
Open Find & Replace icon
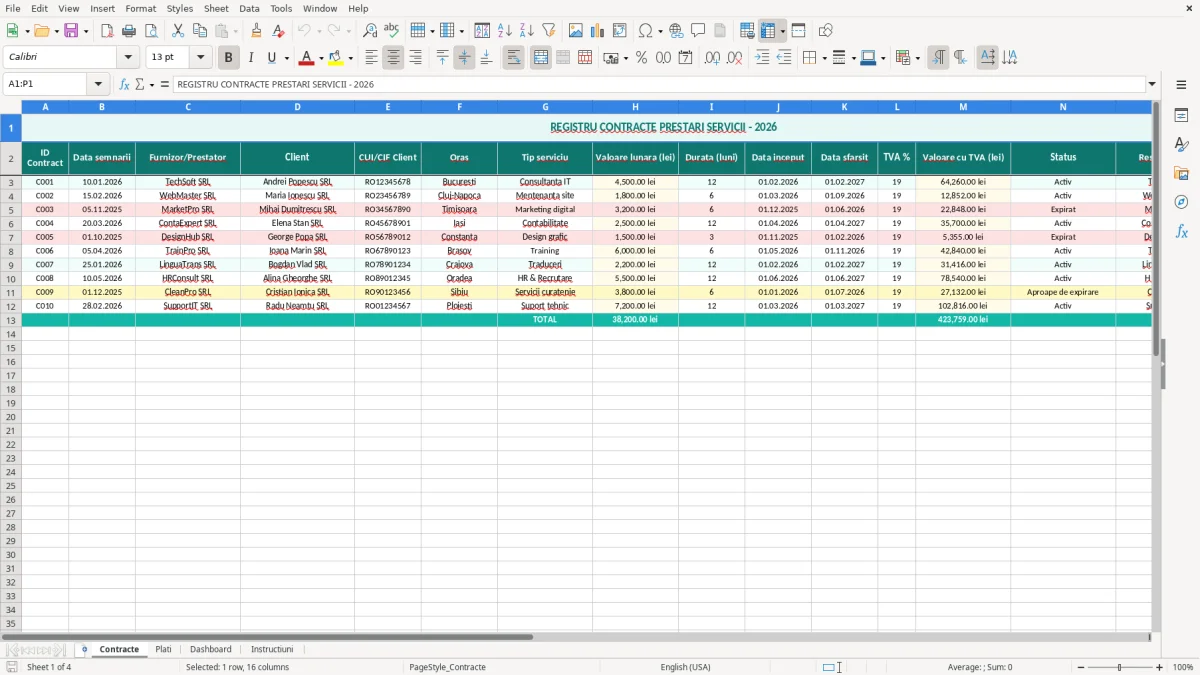370,31
